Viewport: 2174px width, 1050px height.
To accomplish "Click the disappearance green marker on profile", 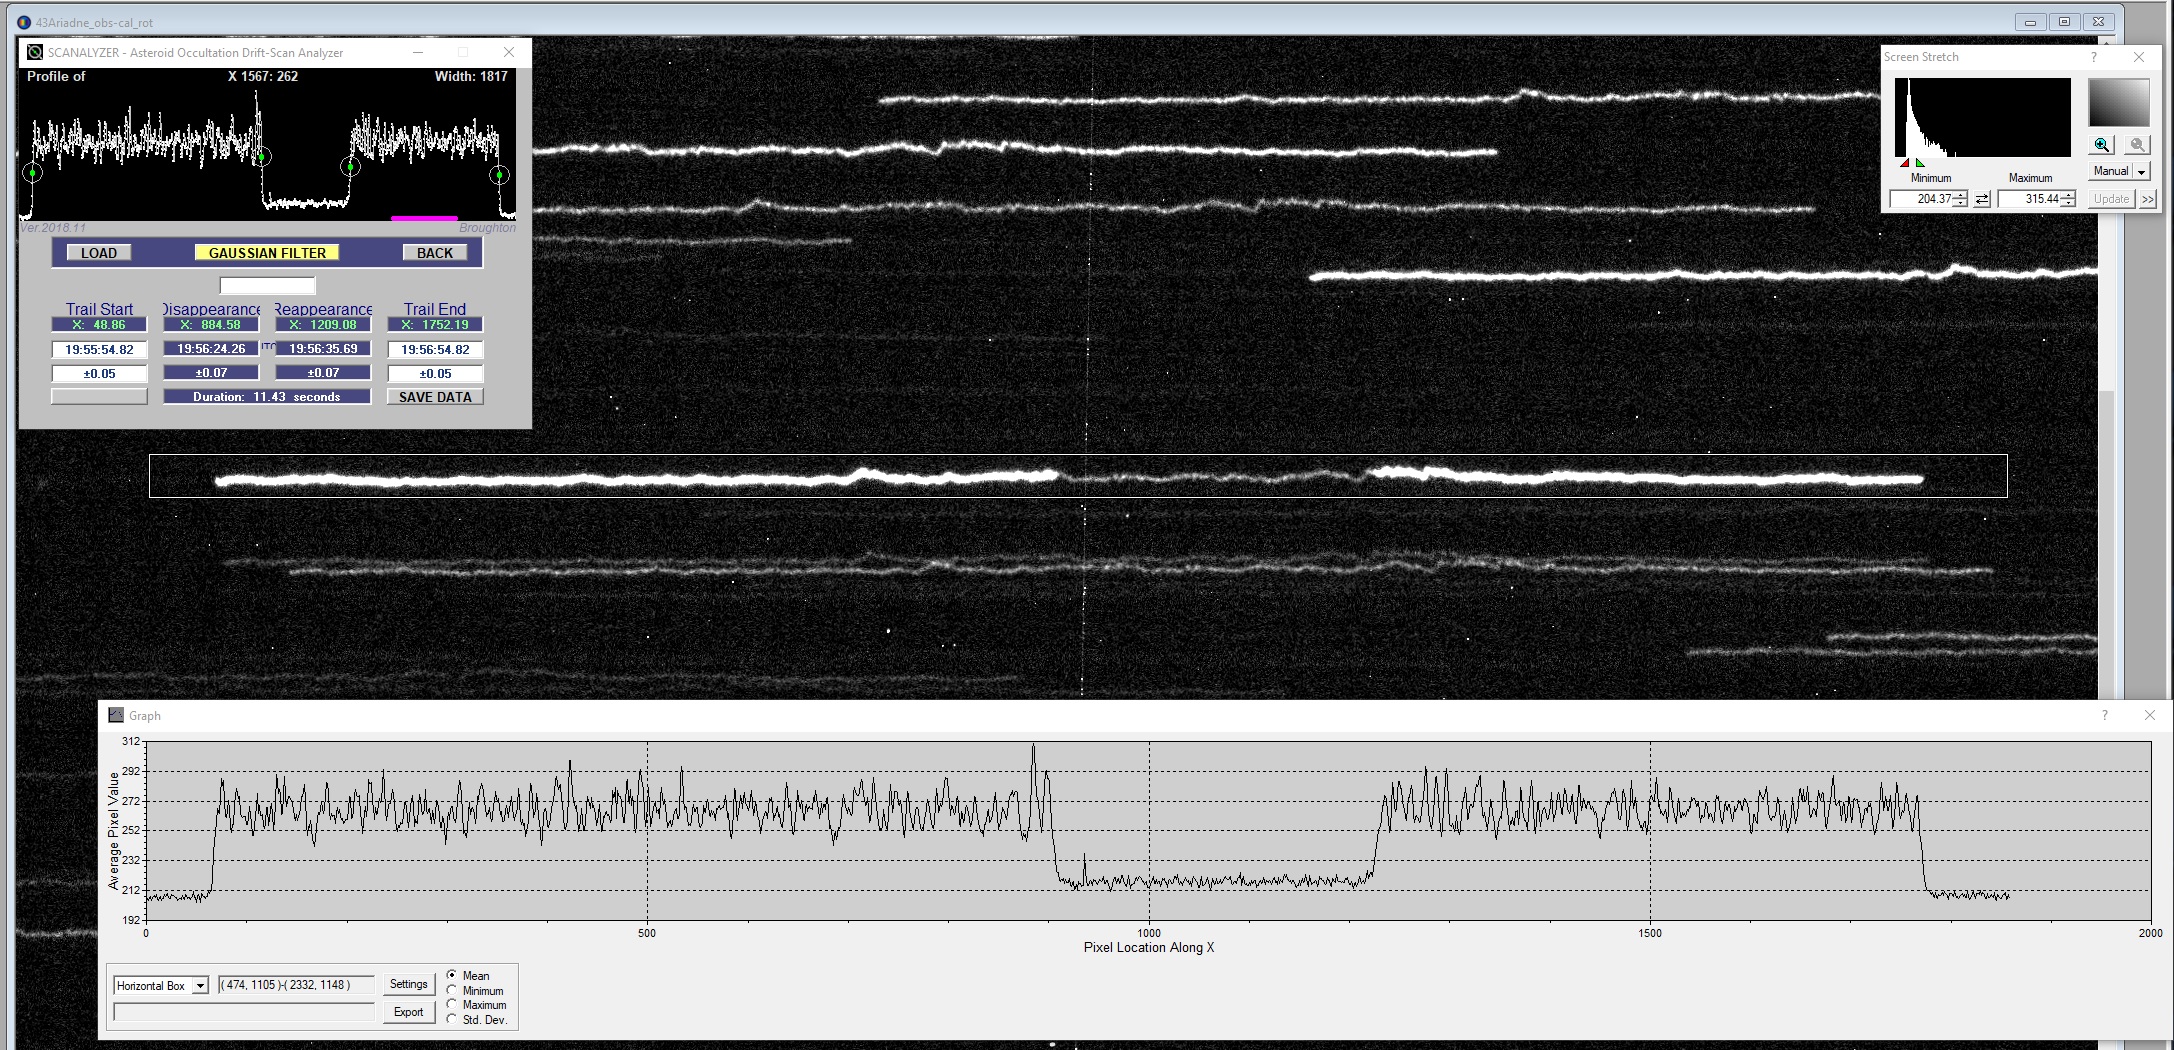I will click(262, 157).
